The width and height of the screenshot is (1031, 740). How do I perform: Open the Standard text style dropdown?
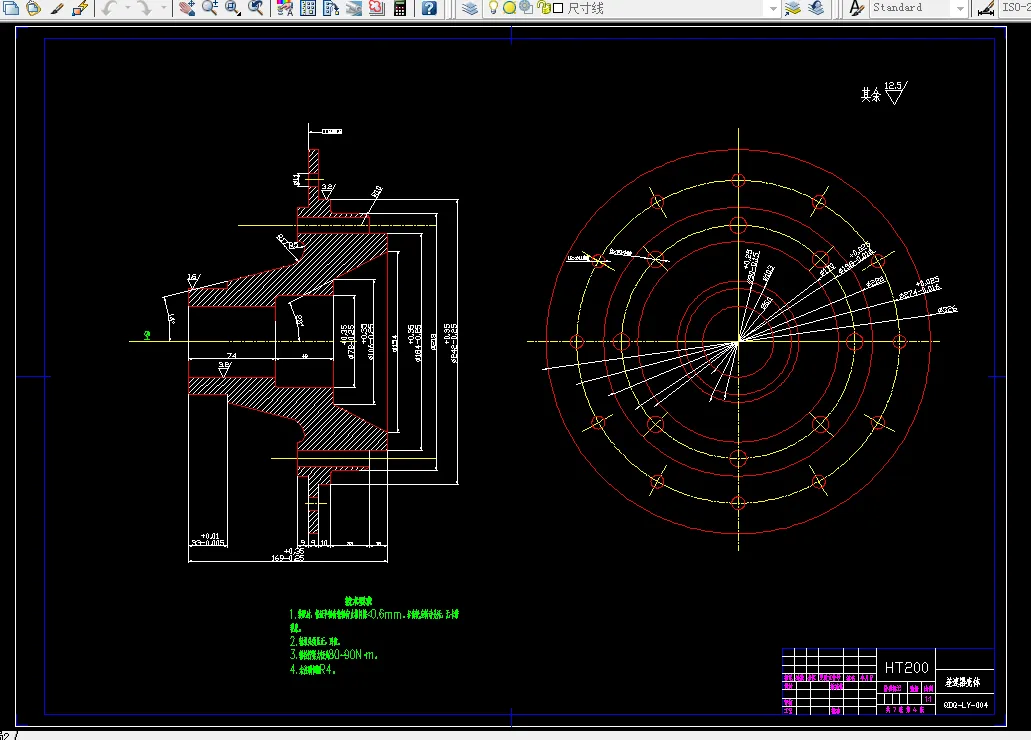pos(959,8)
